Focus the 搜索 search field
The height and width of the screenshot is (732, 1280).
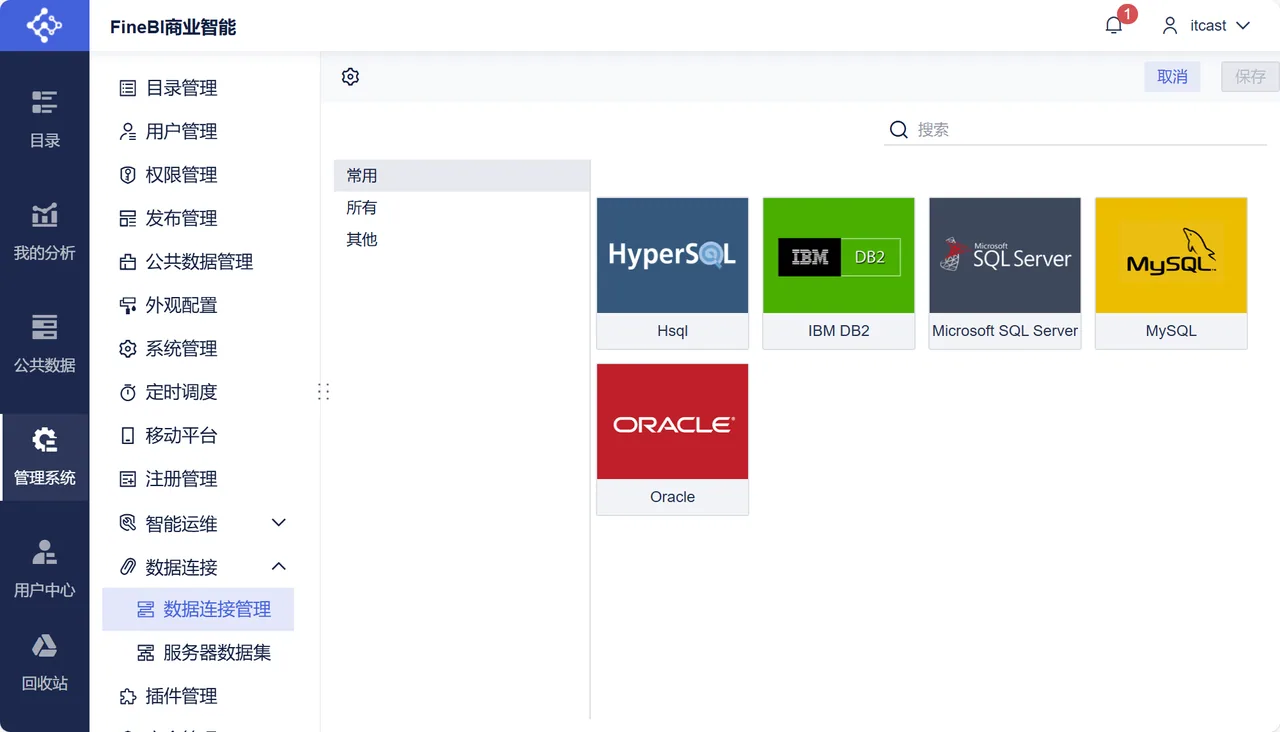1075,129
